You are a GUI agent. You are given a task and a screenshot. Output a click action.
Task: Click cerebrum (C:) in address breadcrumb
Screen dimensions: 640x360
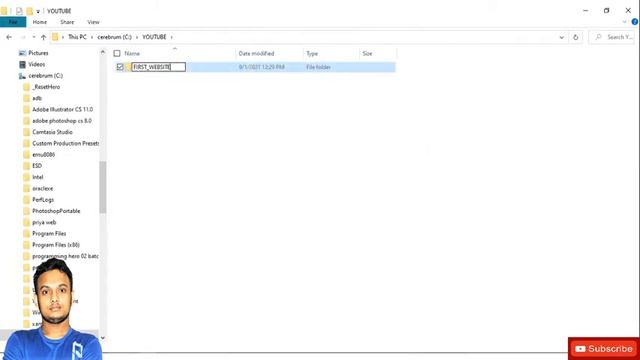click(114, 37)
